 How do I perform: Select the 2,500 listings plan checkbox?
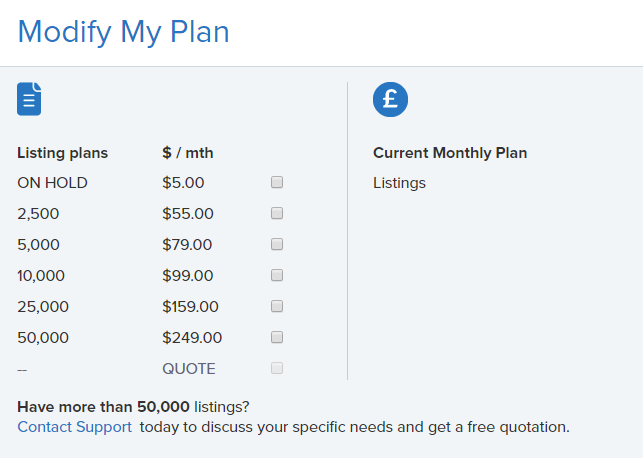pos(277,213)
